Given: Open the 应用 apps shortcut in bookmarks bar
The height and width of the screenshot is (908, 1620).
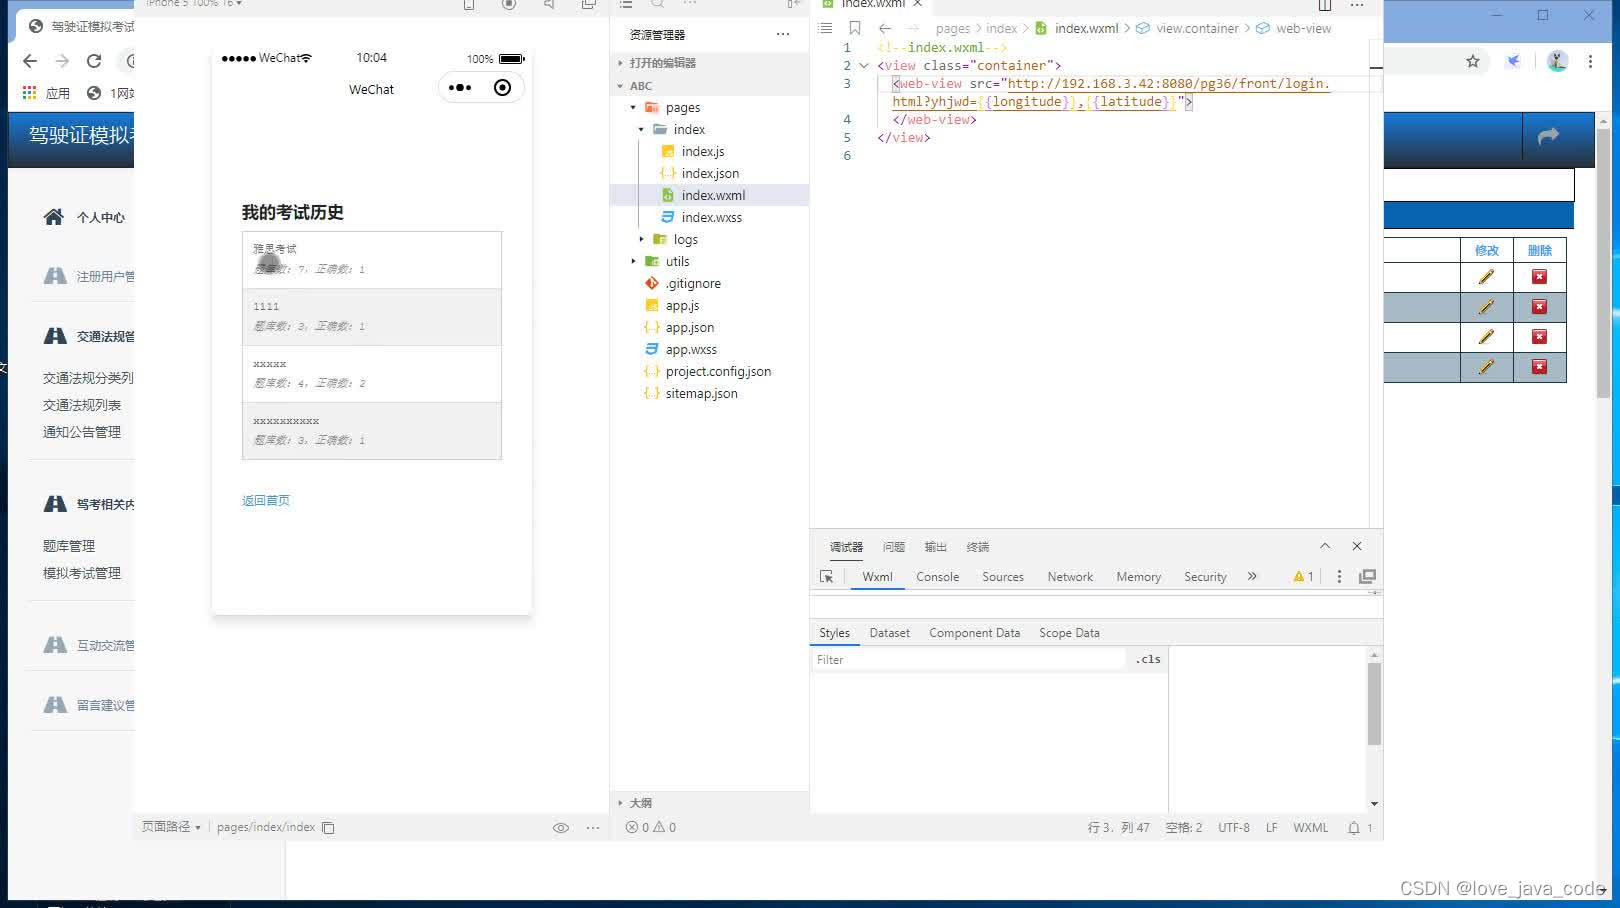Looking at the screenshot, I should 46,93.
